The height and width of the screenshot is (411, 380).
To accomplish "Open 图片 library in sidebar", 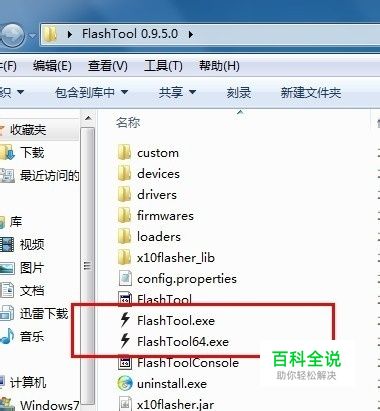I will pyautogui.click(x=32, y=268).
